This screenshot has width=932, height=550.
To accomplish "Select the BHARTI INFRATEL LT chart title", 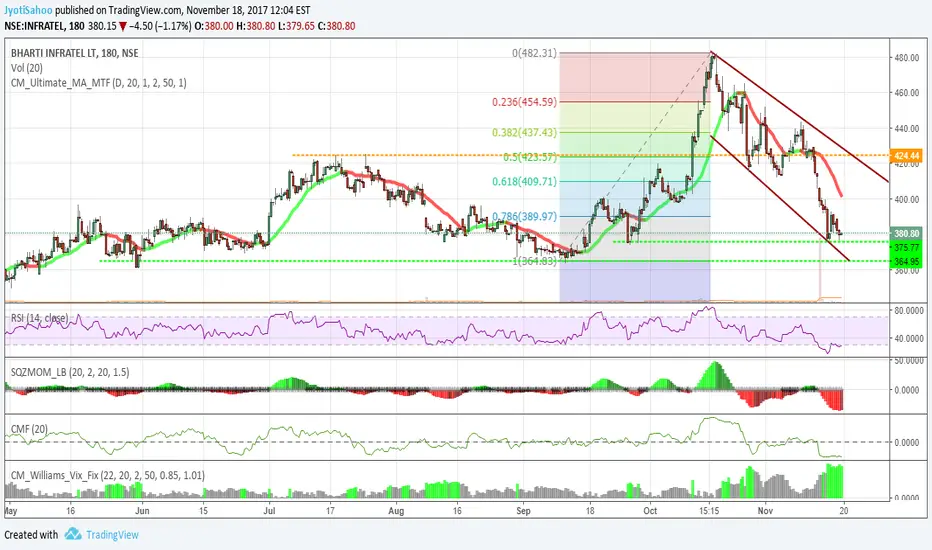I will point(74,53).
